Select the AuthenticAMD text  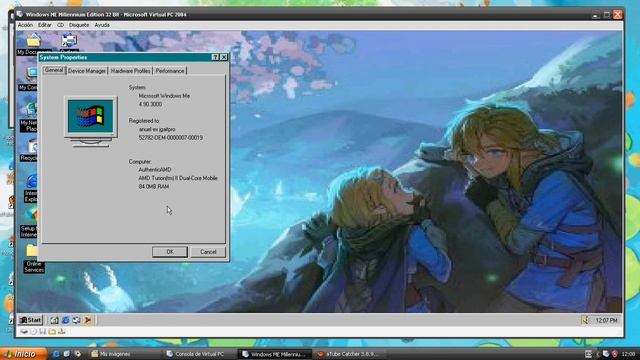(x=155, y=169)
